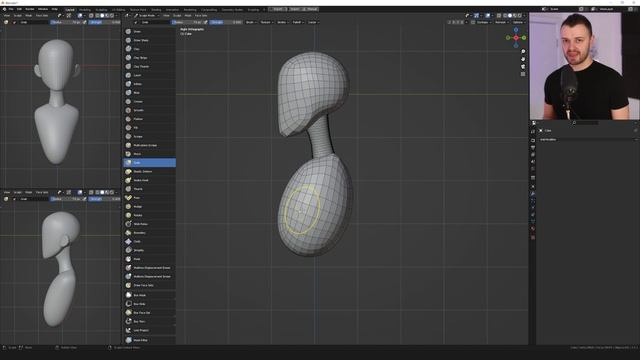Switch to solid viewport shading

pyautogui.click(x=510, y=16)
